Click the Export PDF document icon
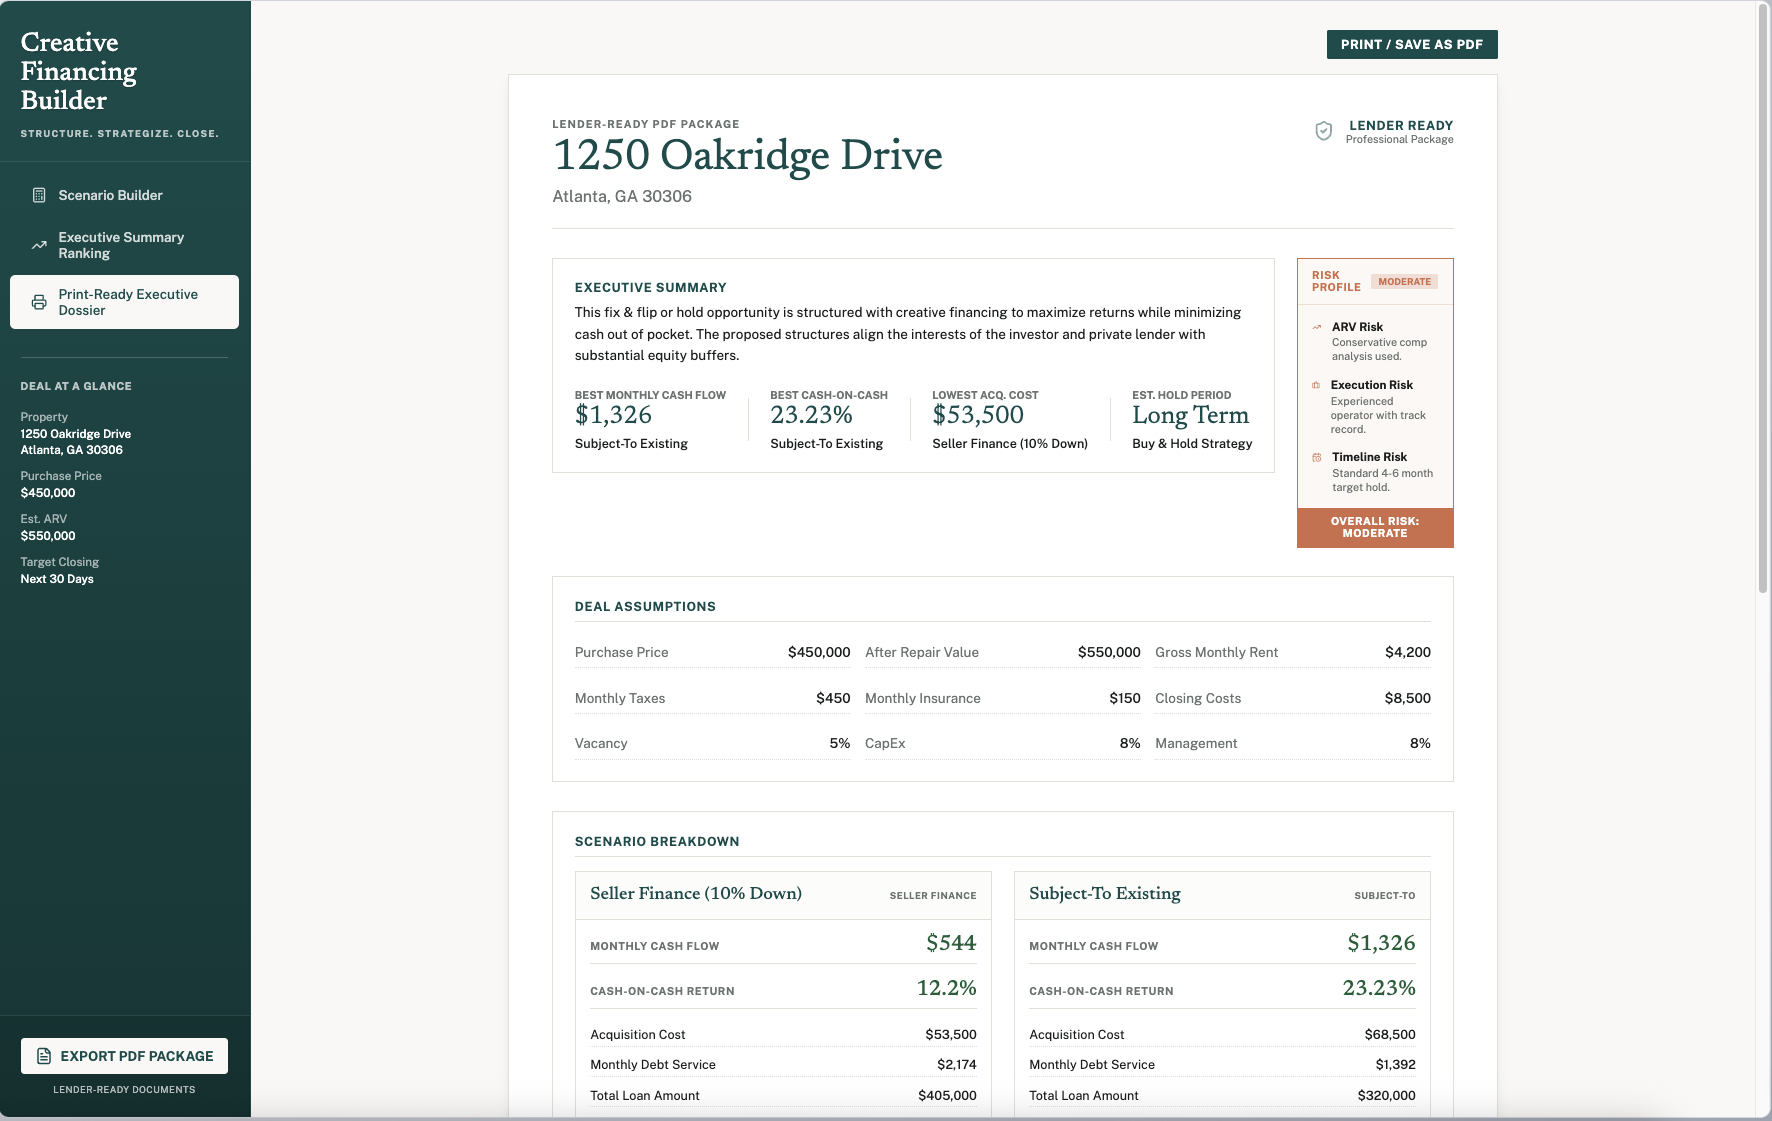The image size is (1772, 1121). click(x=44, y=1056)
